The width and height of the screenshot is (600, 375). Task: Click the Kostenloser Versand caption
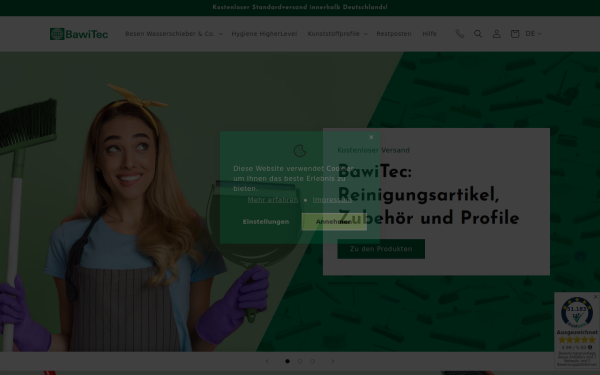click(373, 150)
